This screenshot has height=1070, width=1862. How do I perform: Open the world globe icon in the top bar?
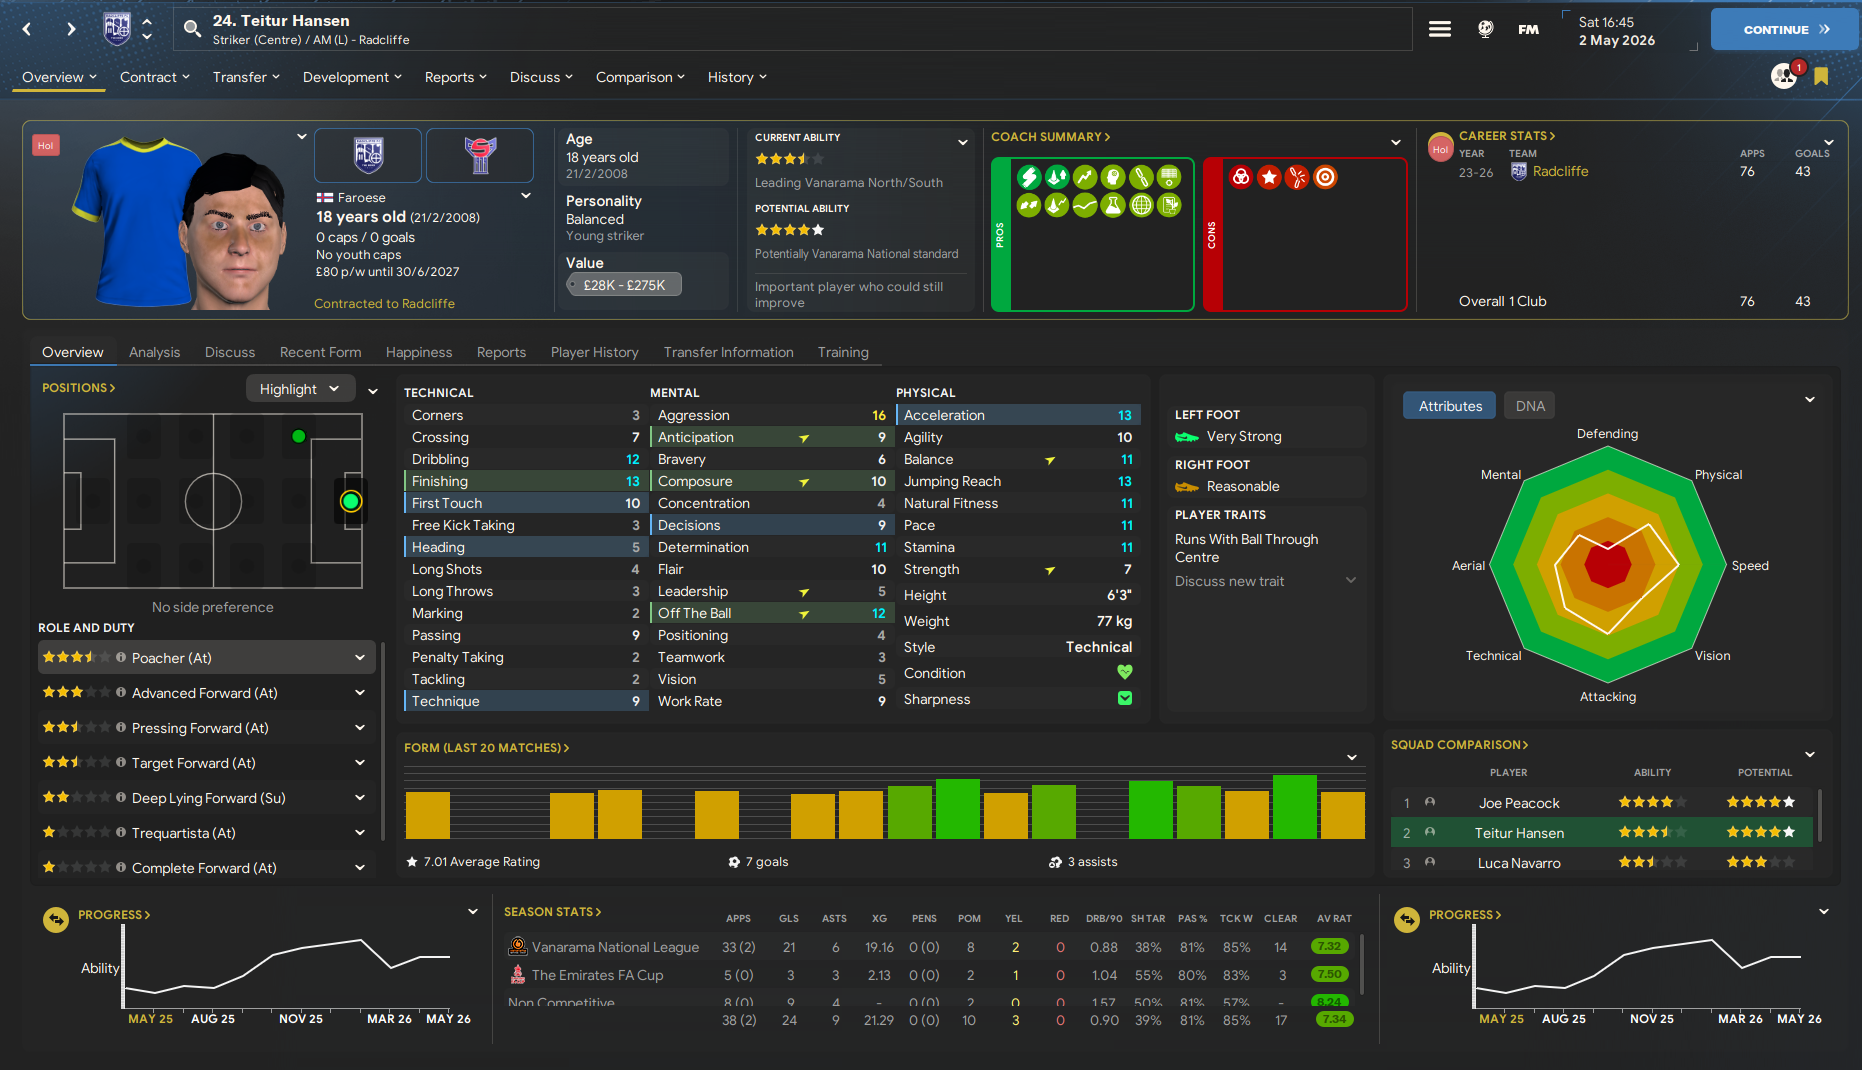[1486, 29]
